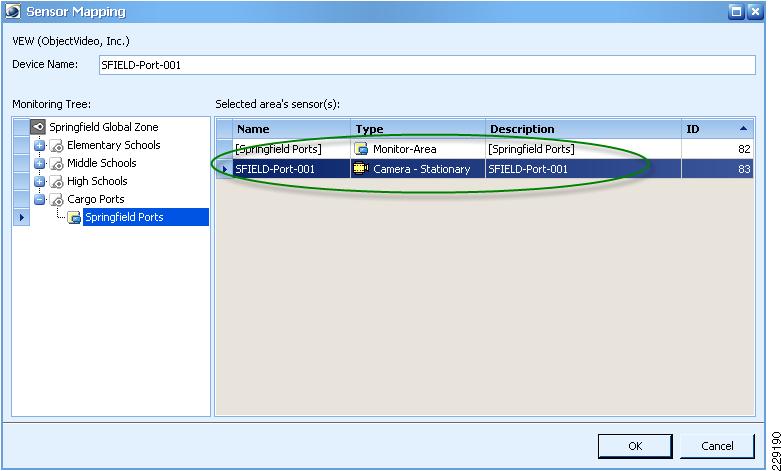781x471 pixels.
Task: Click the Springfield Global Zone camera icon
Action: 38,127
